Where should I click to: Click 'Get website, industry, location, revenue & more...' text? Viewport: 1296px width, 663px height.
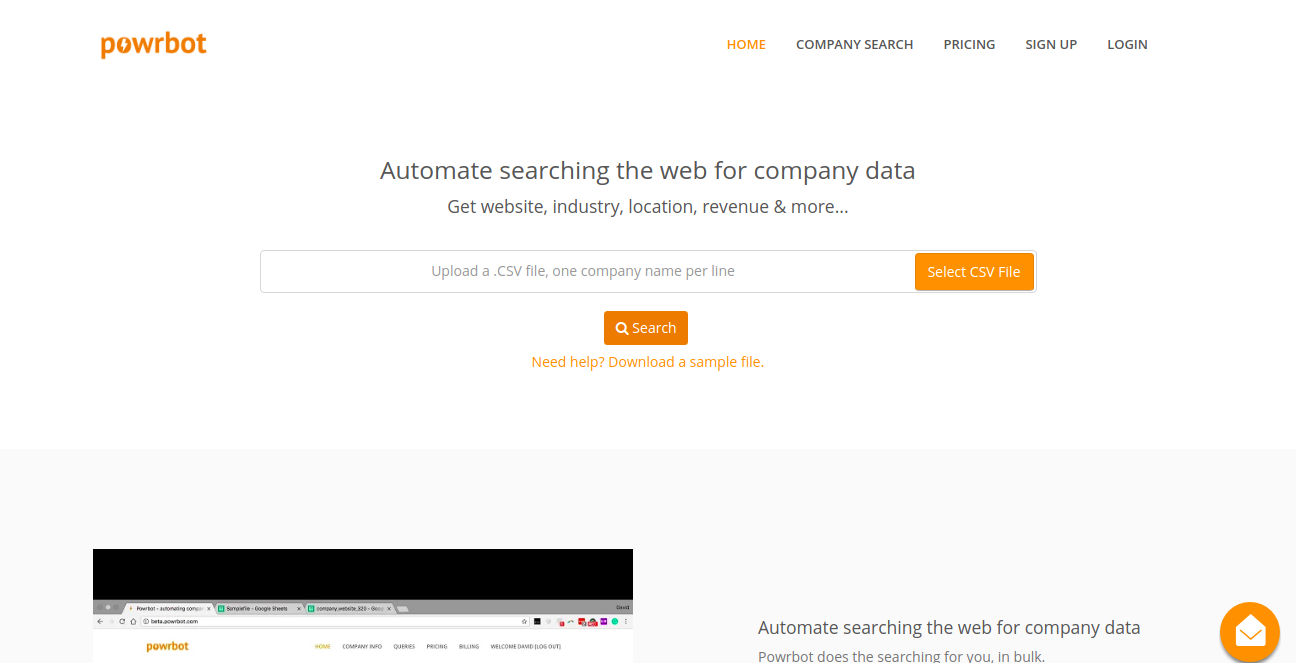[x=648, y=207]
